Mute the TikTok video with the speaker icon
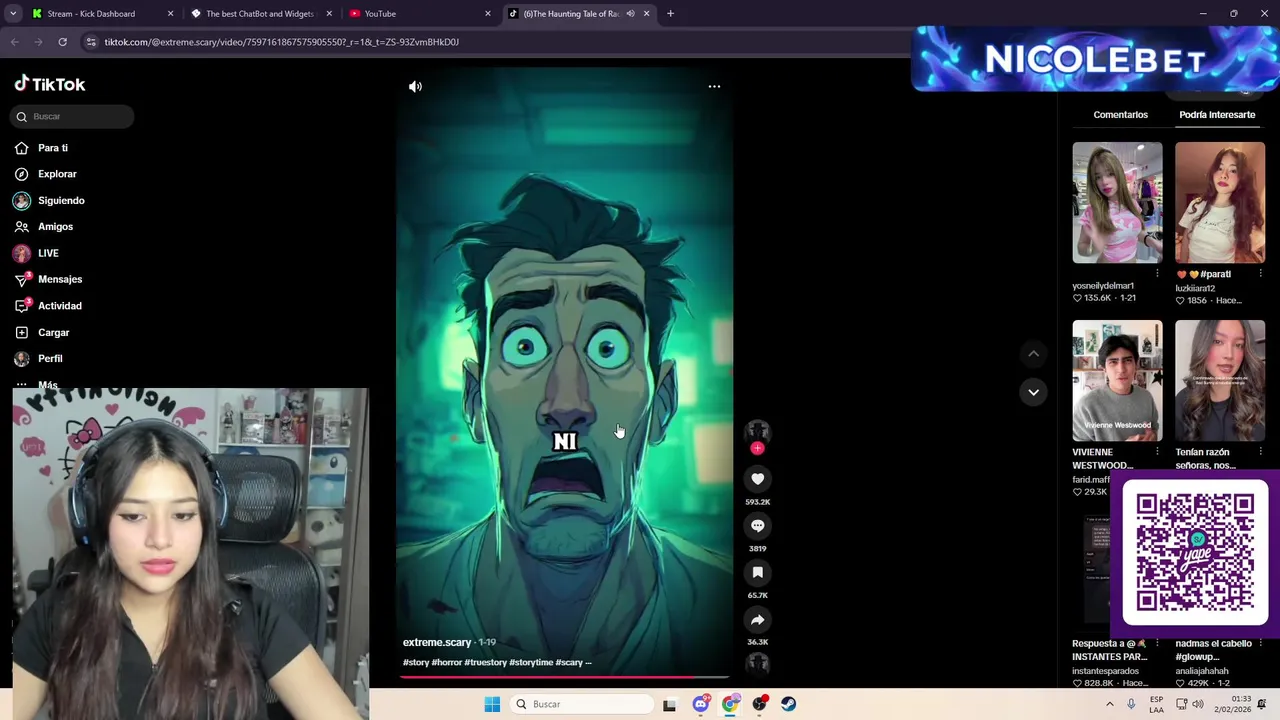The width and height of the screenshot is (1280, 720). 415,86
